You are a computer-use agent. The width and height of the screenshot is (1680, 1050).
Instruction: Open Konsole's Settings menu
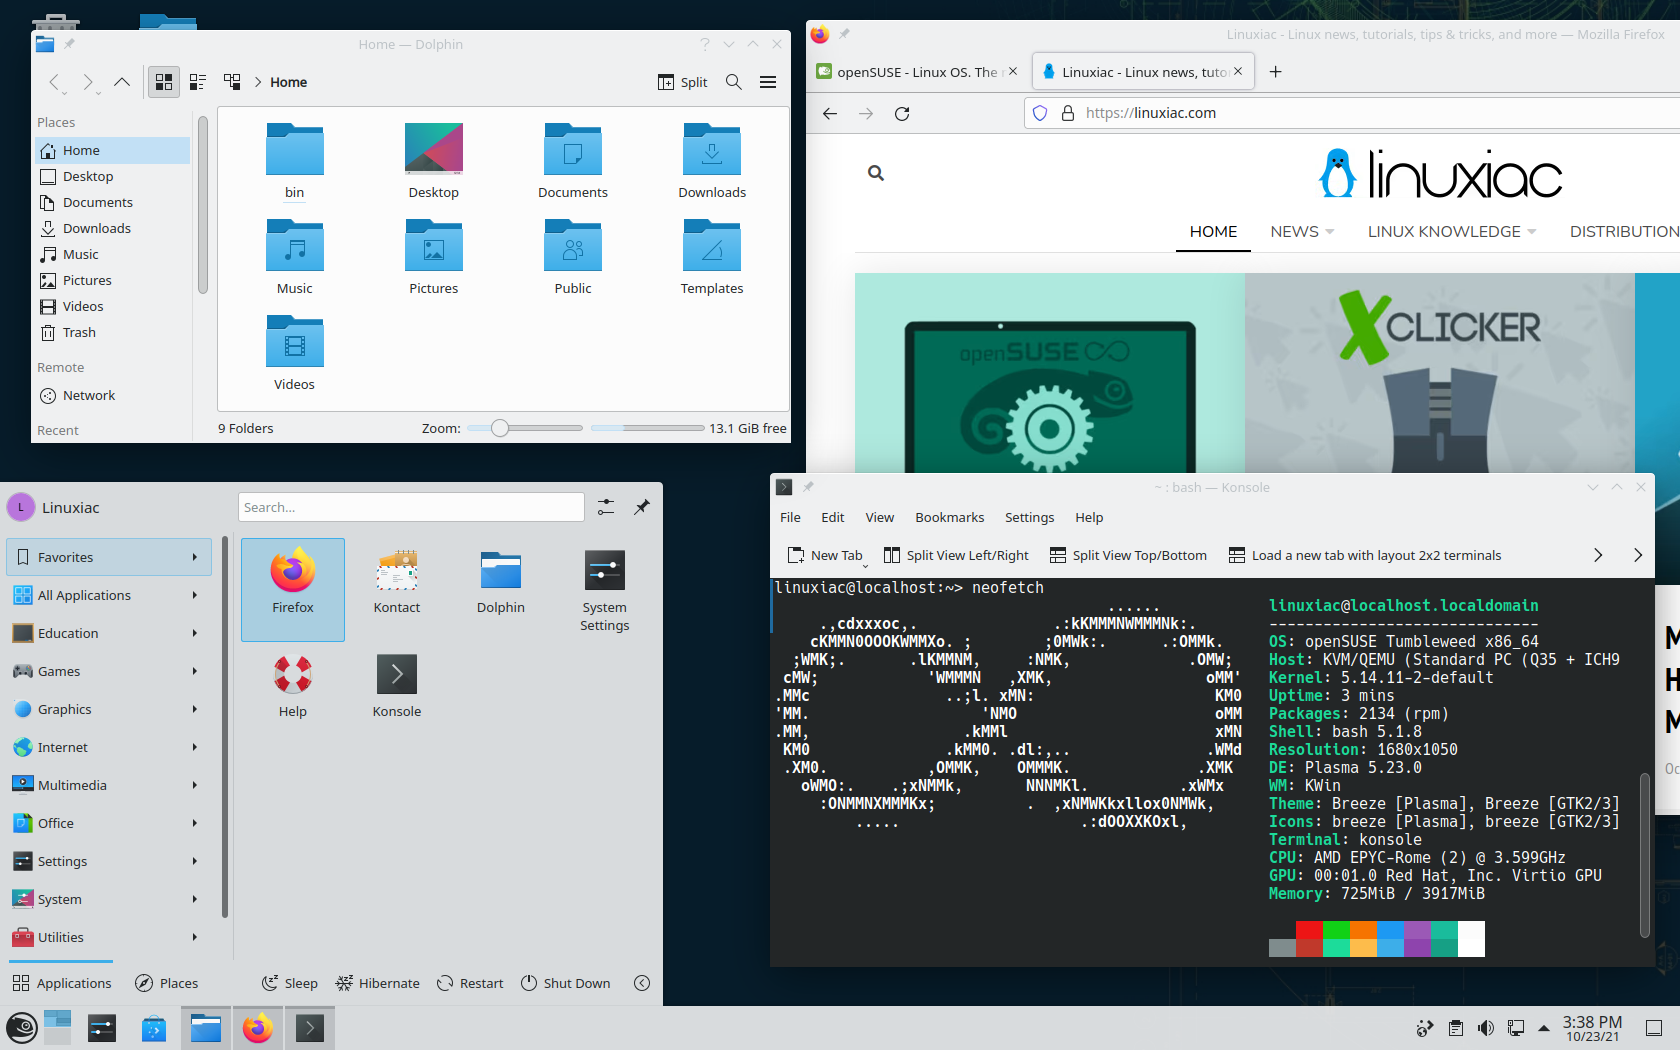pos(1029,517)
